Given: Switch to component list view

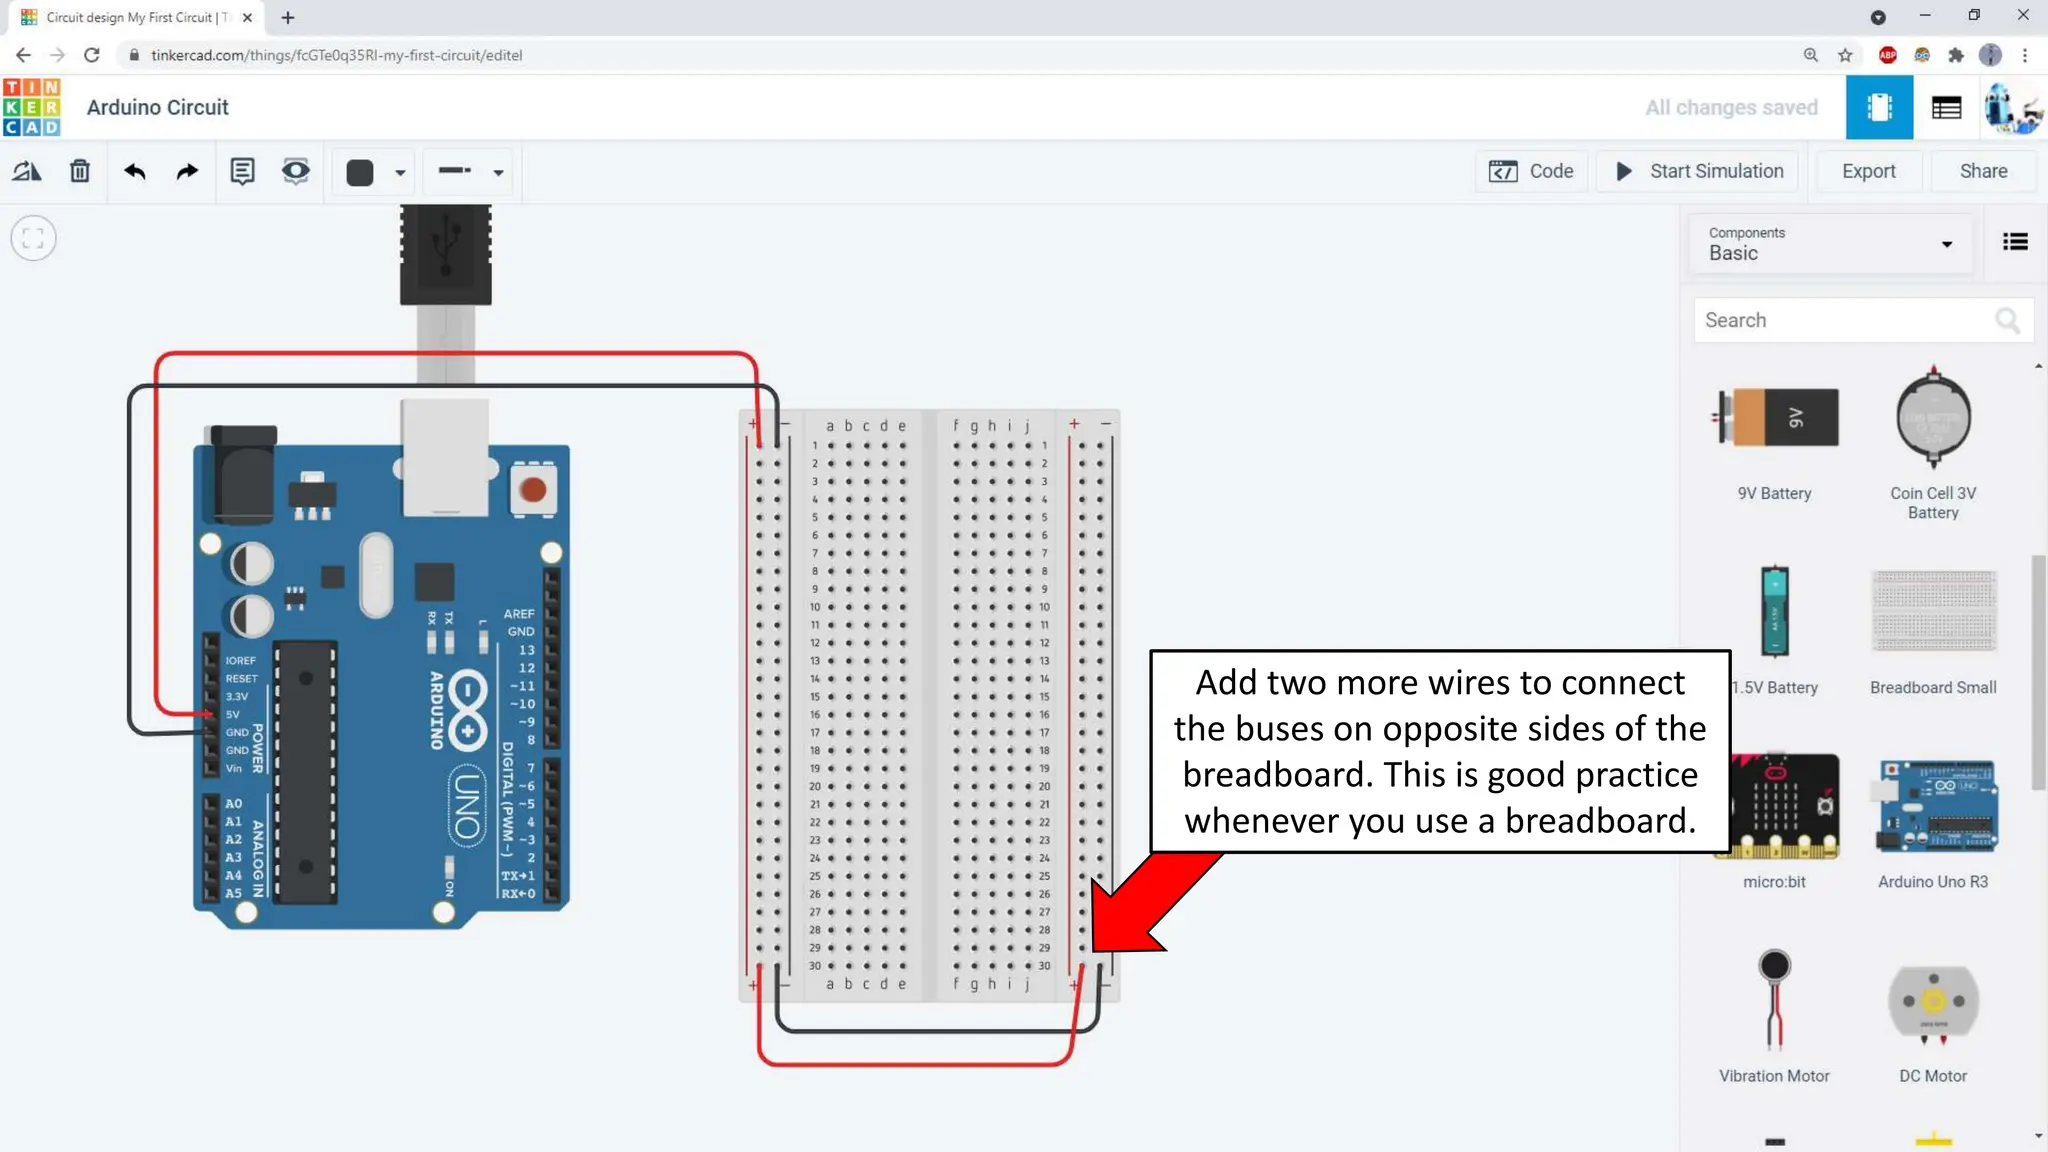Looking at the screenshot, I should coord(1946,107).
